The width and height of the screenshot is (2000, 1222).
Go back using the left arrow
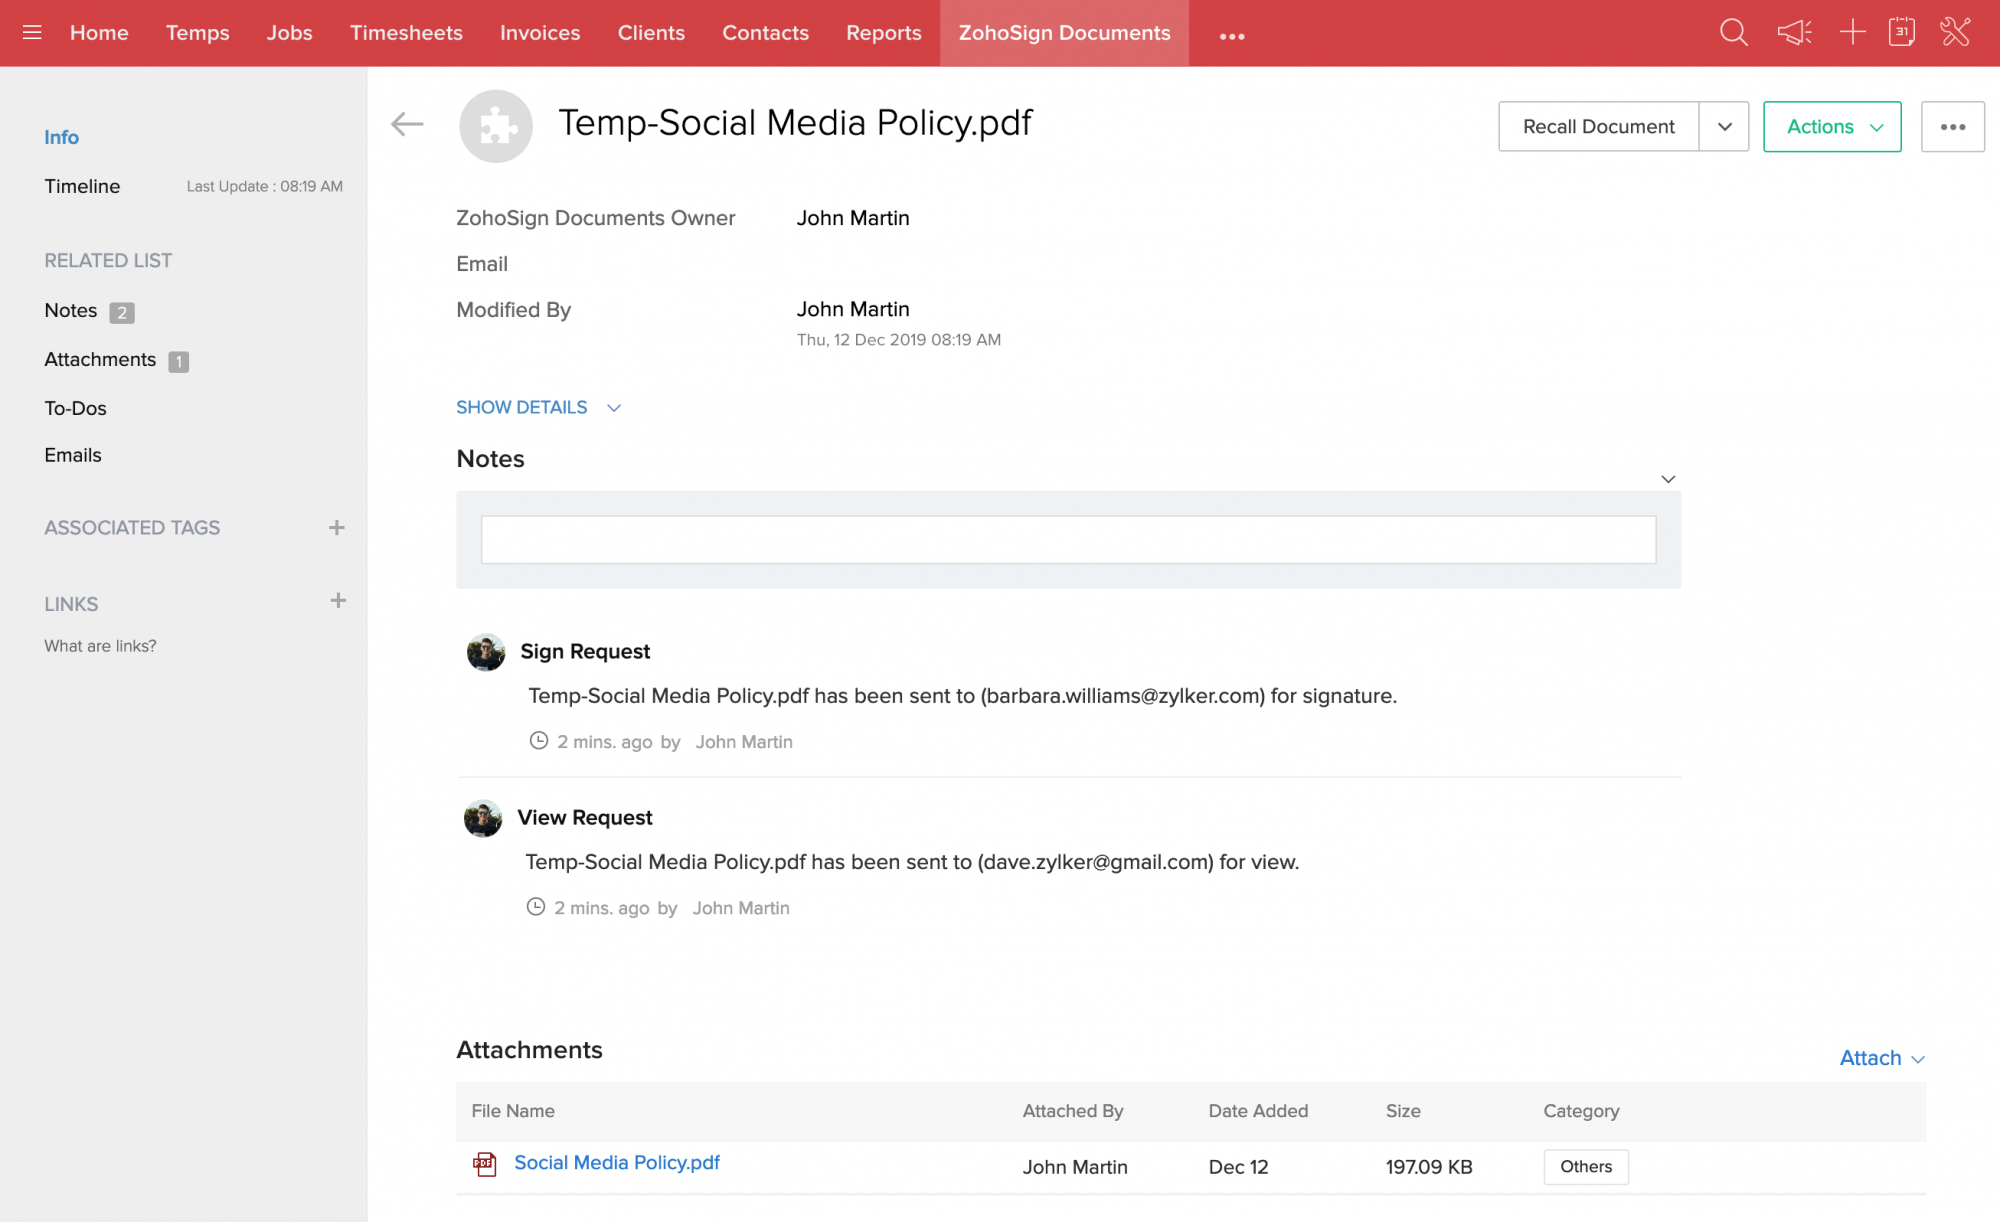point(407,124)
